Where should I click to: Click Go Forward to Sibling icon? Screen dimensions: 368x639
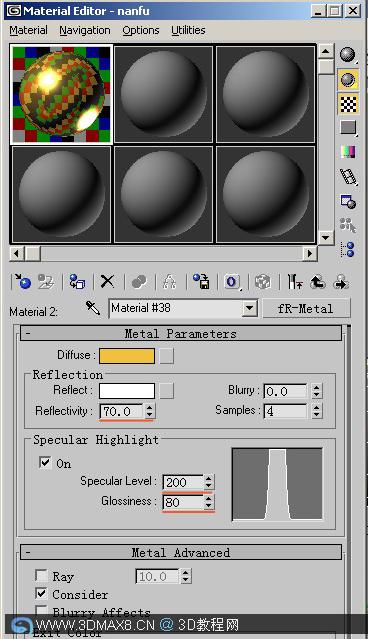(341, 282)
